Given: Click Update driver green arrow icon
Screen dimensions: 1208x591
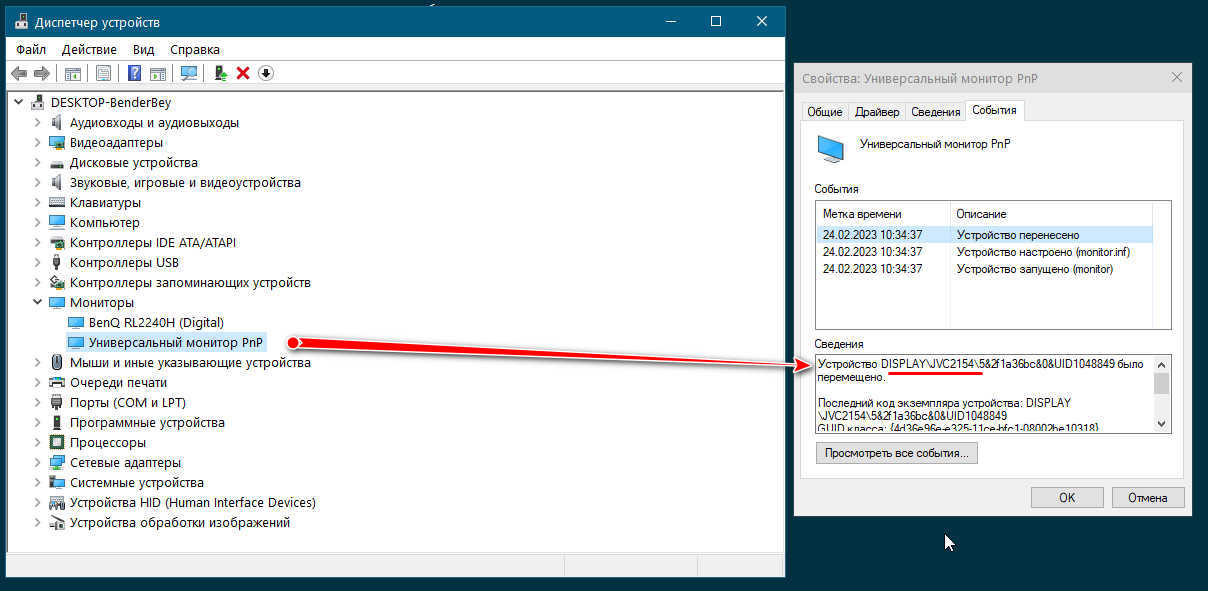Looking at the screenshot, I should coord(221,73).
